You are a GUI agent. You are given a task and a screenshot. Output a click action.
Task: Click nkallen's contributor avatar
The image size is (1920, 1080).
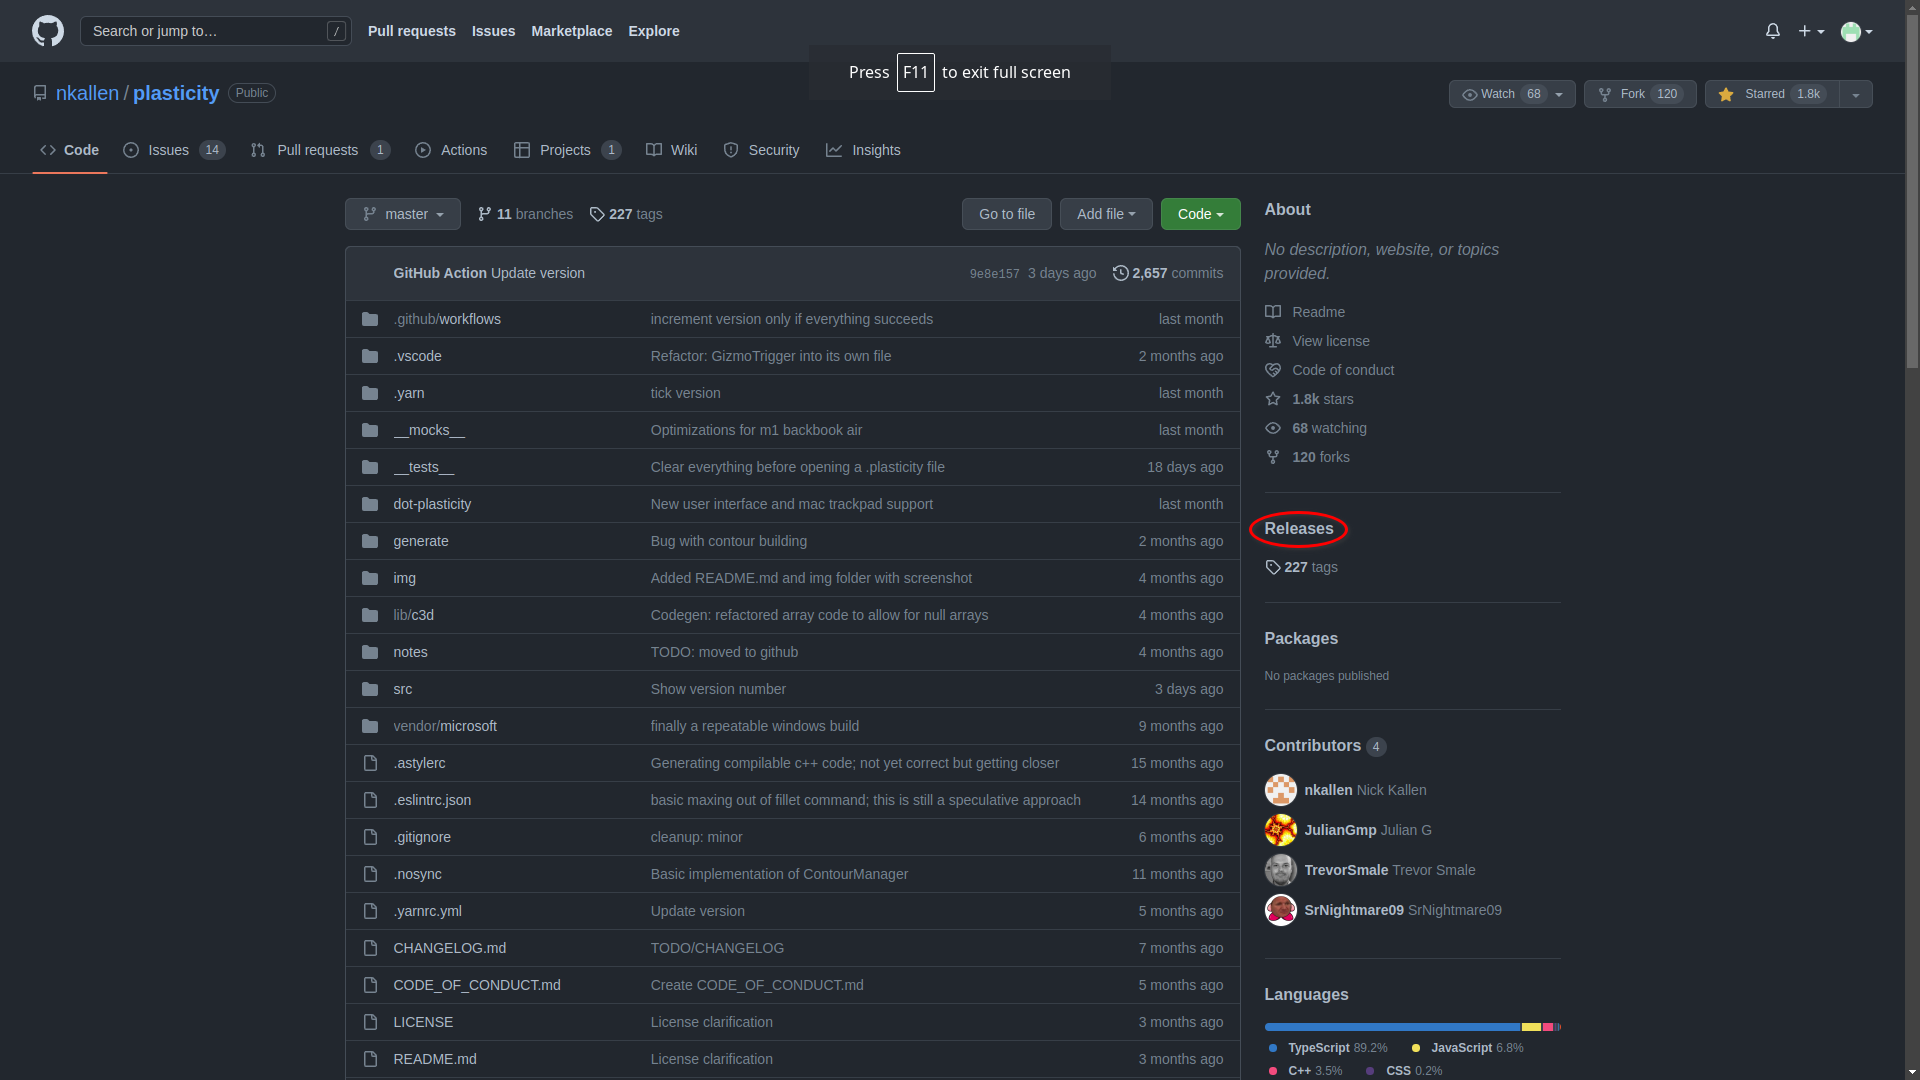1280,790
